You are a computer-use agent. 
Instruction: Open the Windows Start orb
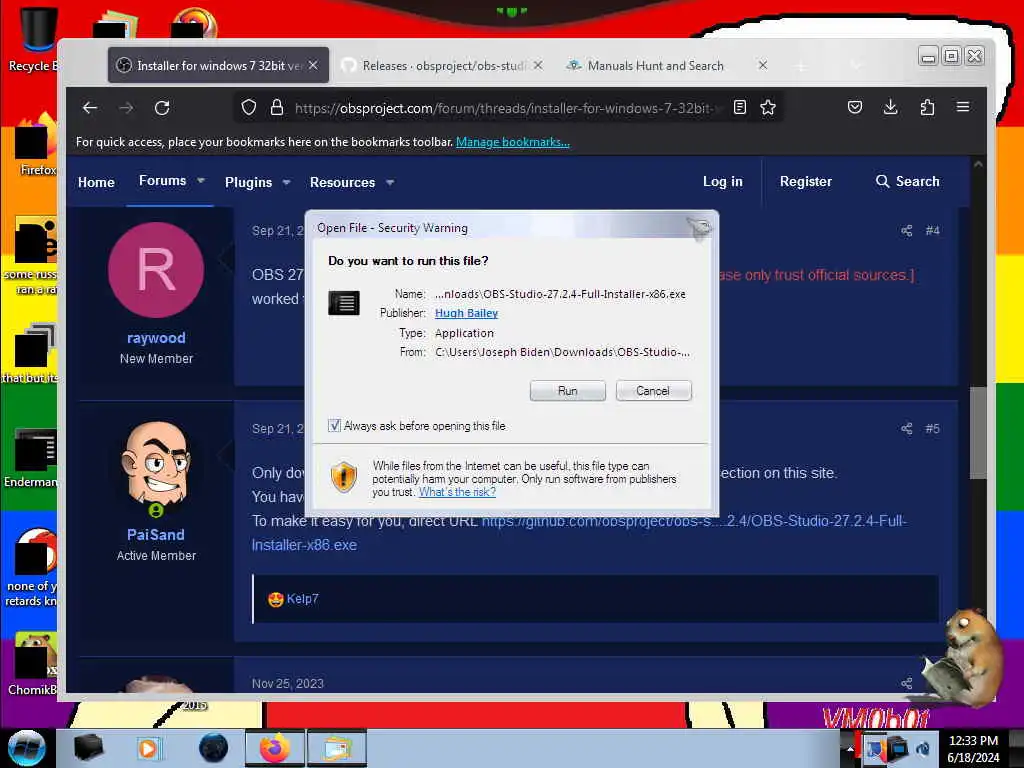pos(27,748)
